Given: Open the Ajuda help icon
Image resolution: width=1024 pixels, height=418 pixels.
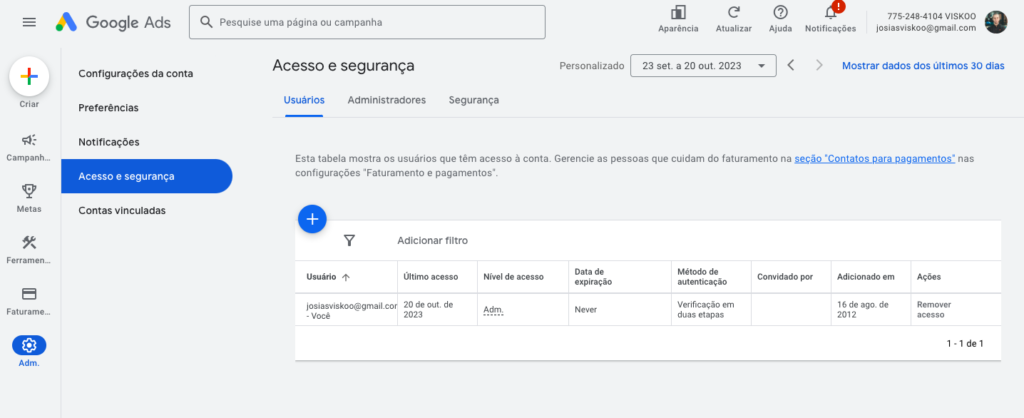Looking at the screenshot, I should 780,12.
